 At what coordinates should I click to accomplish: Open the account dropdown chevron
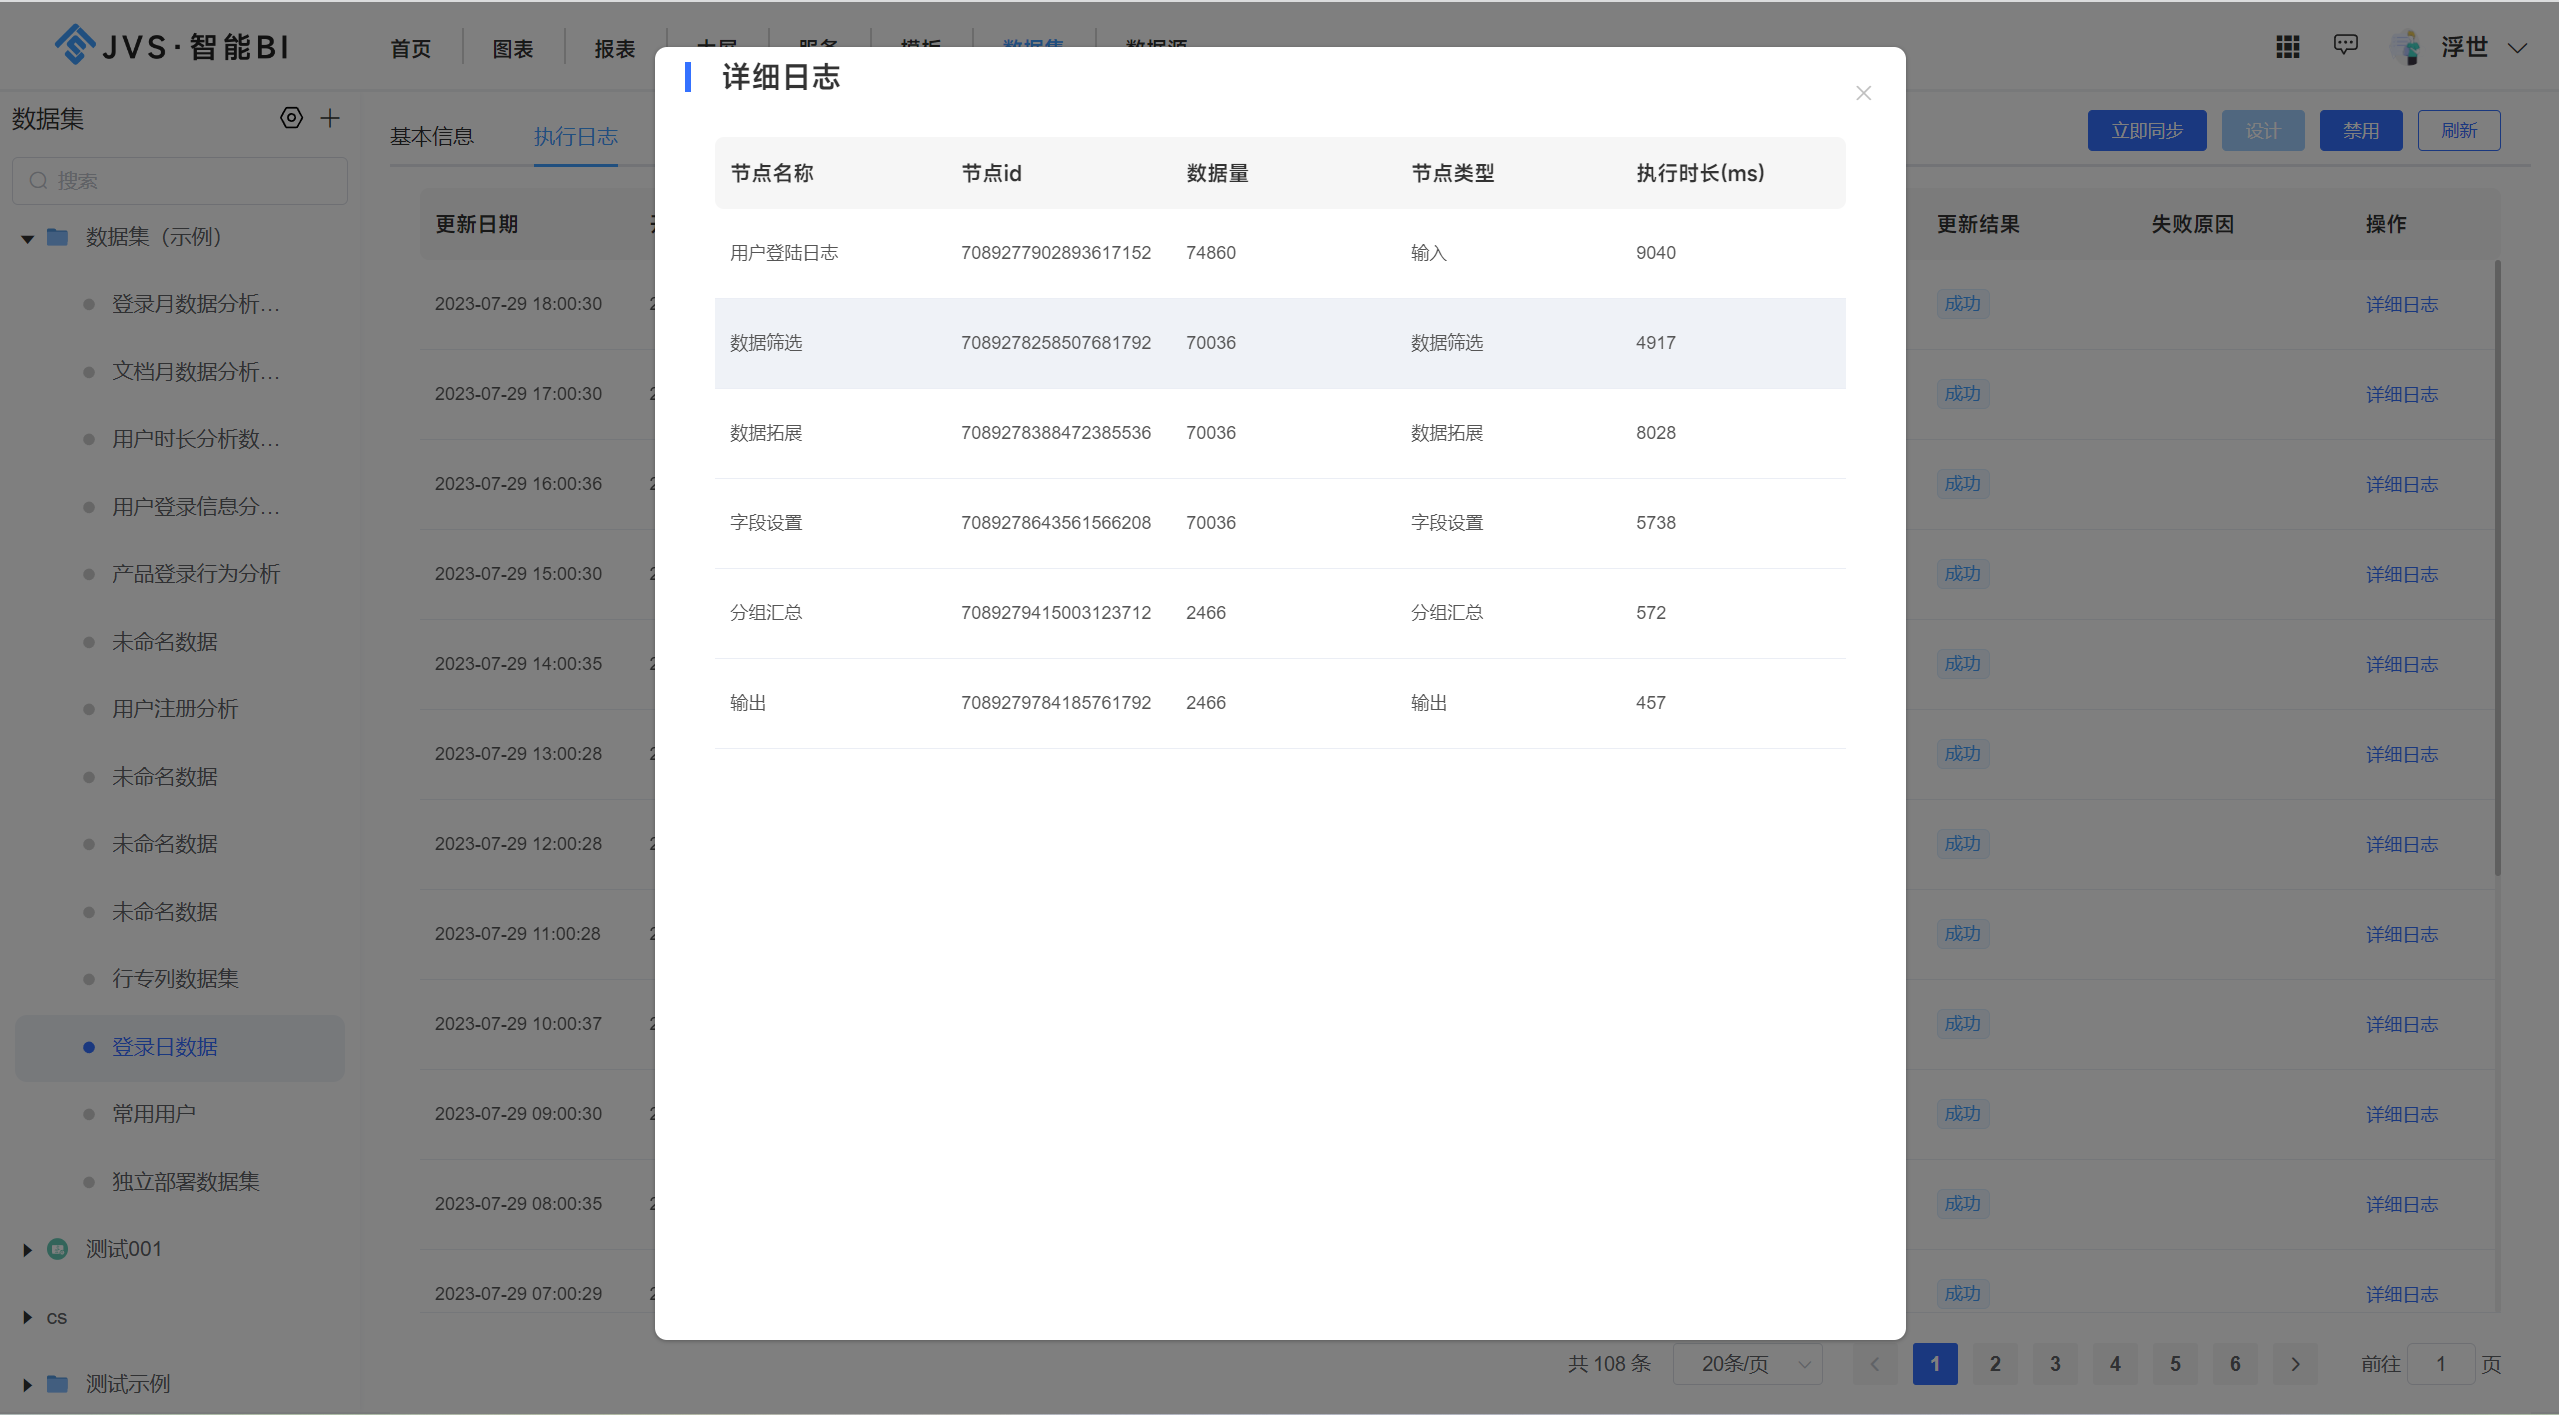(2518, 46)
